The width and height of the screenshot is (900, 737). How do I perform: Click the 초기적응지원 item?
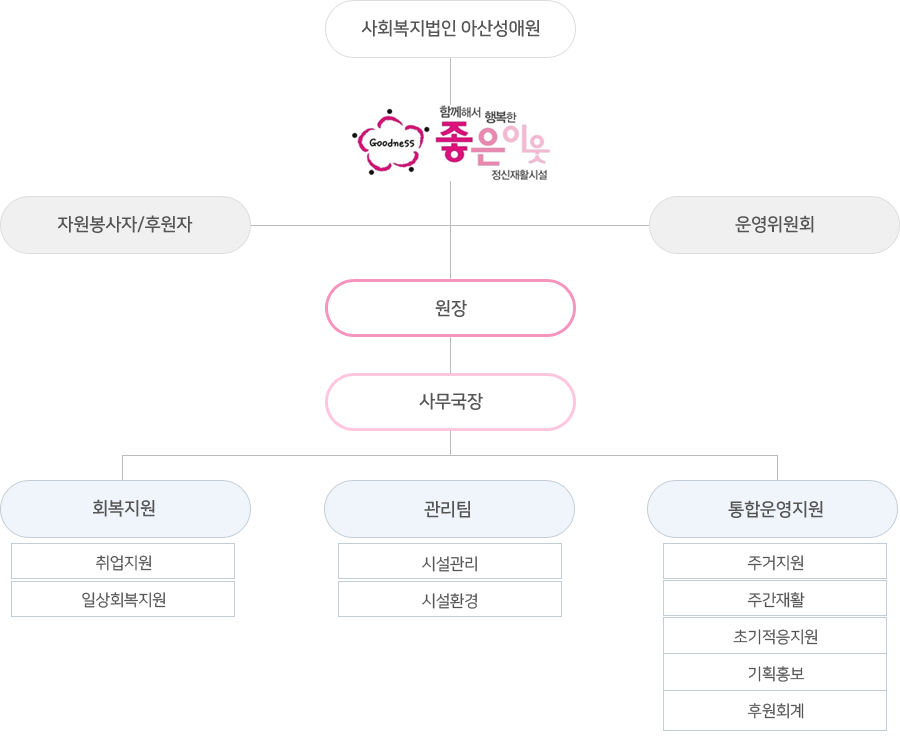point(775,635)
